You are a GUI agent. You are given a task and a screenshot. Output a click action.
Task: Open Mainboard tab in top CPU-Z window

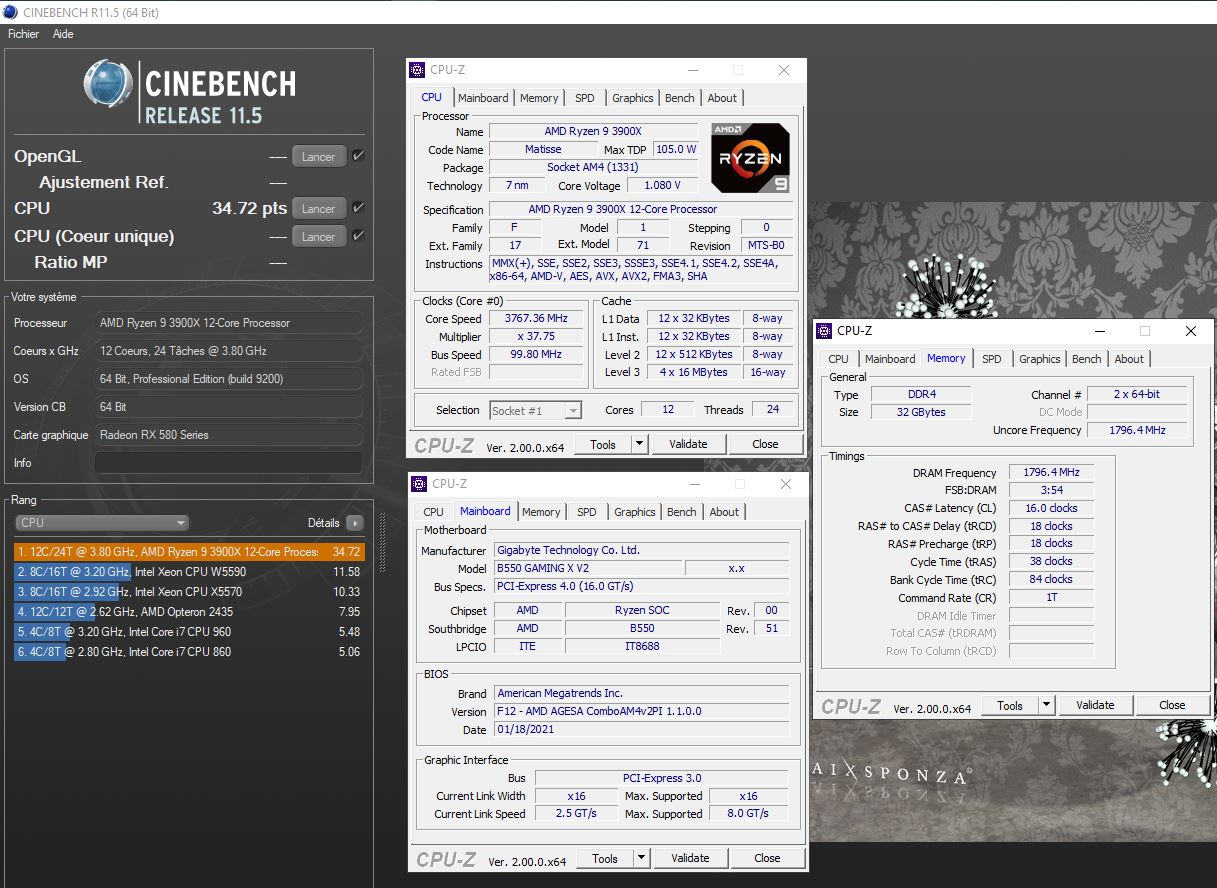pos(483,98)
